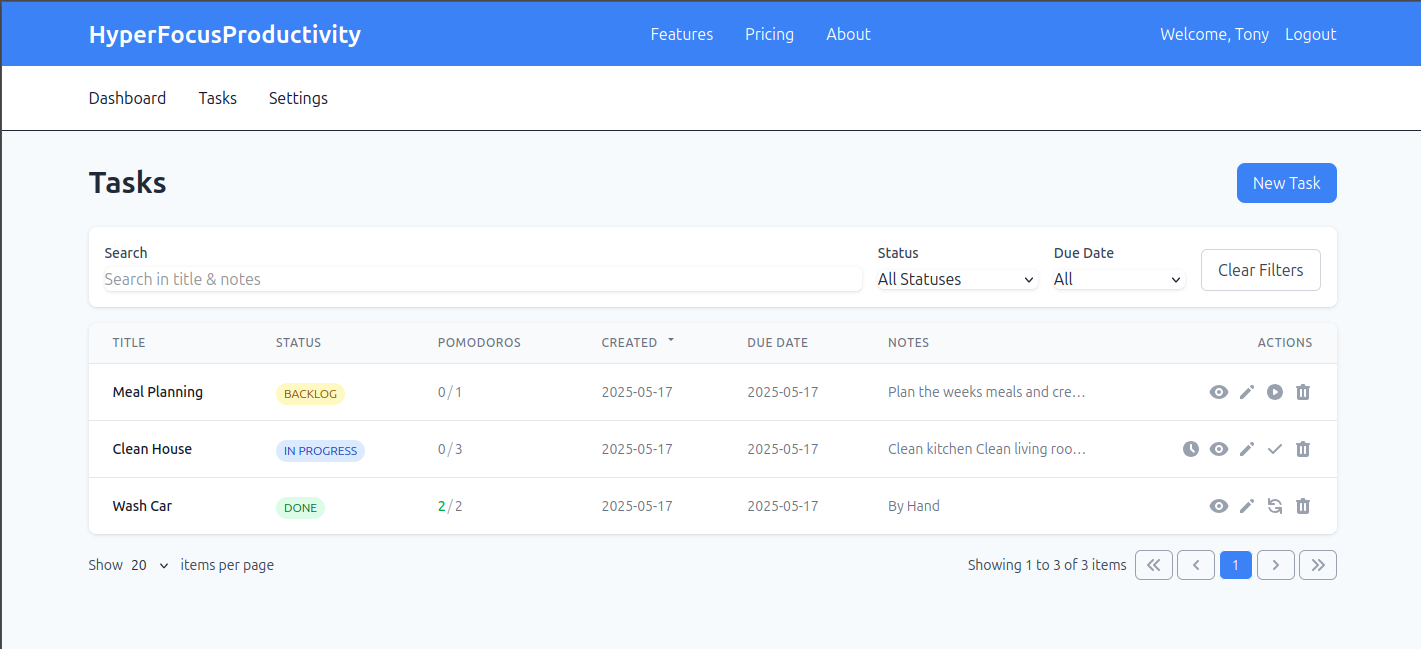Click the Clean kitchen Clean living room note
This screenshot has height=649, width=1421.
987,449
